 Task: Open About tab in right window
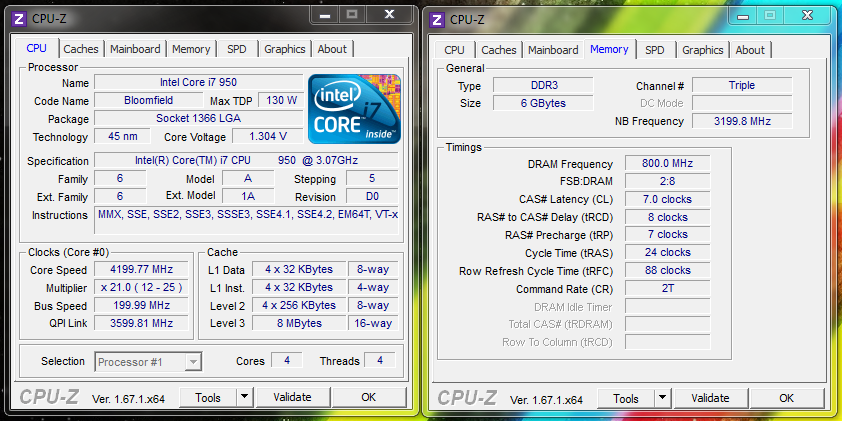tap(750, 50)
